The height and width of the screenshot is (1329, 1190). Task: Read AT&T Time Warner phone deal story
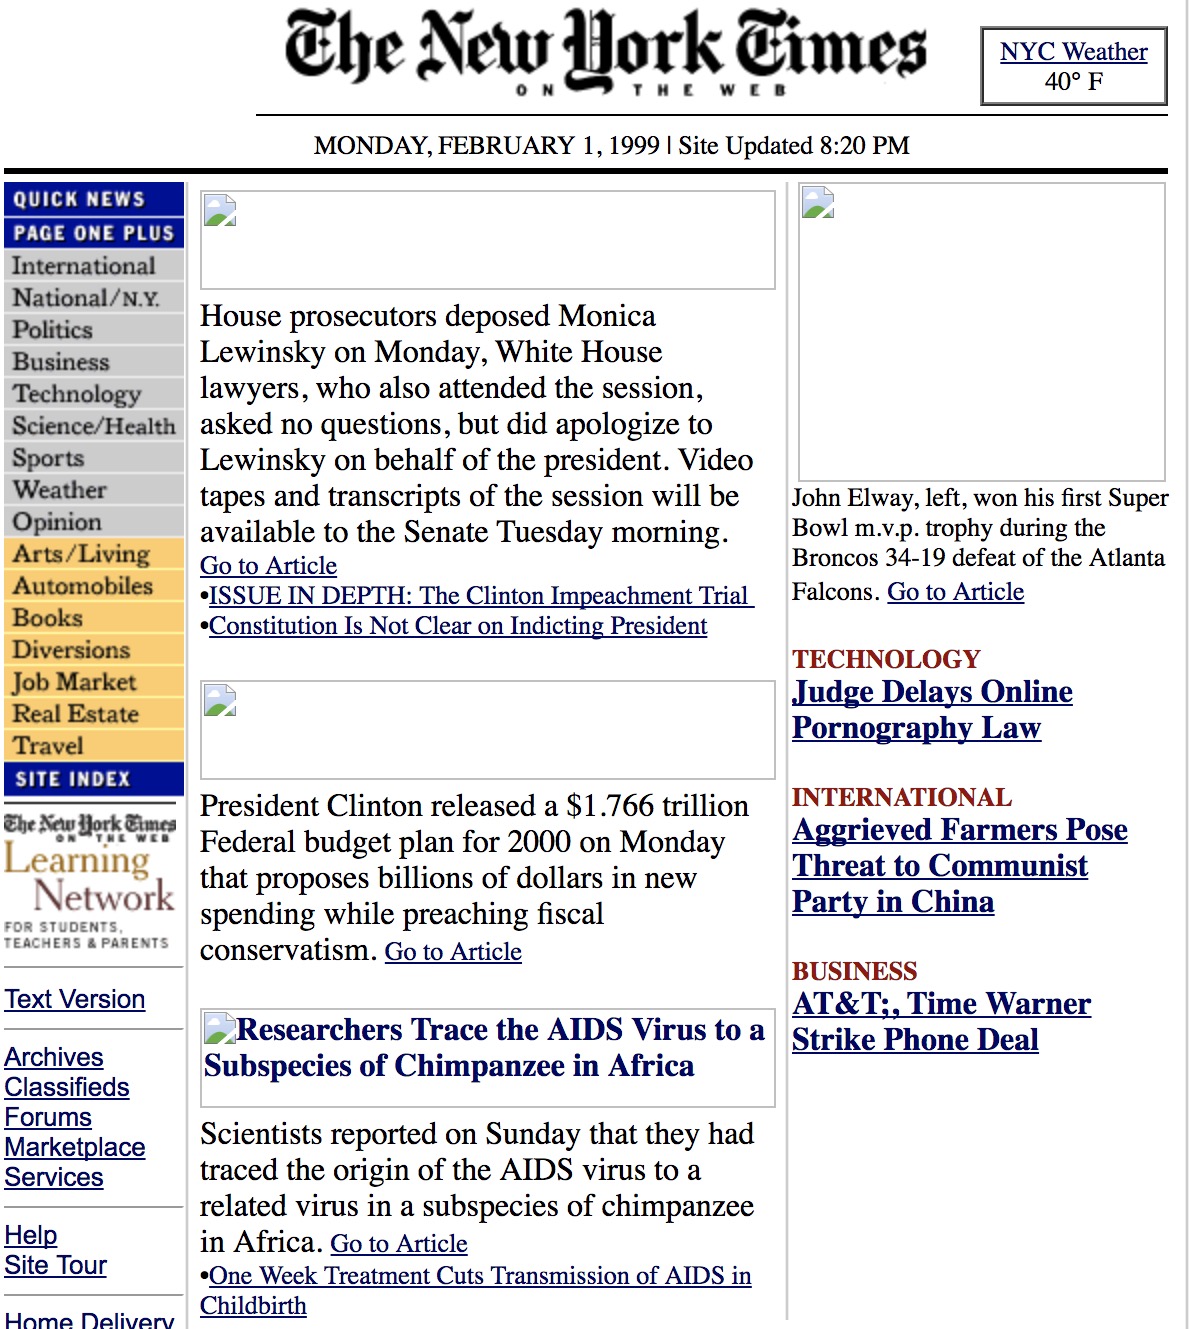click(940, 1022)
